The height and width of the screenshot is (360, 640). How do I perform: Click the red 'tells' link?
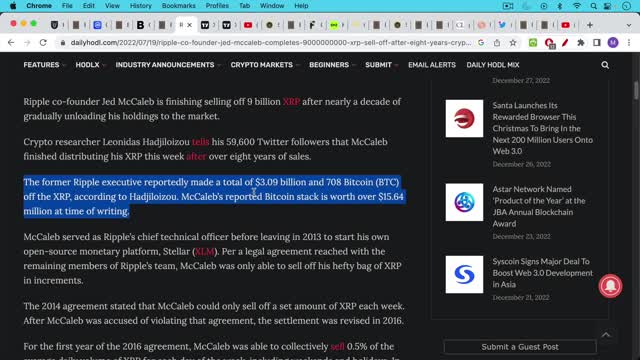[200, 142]
